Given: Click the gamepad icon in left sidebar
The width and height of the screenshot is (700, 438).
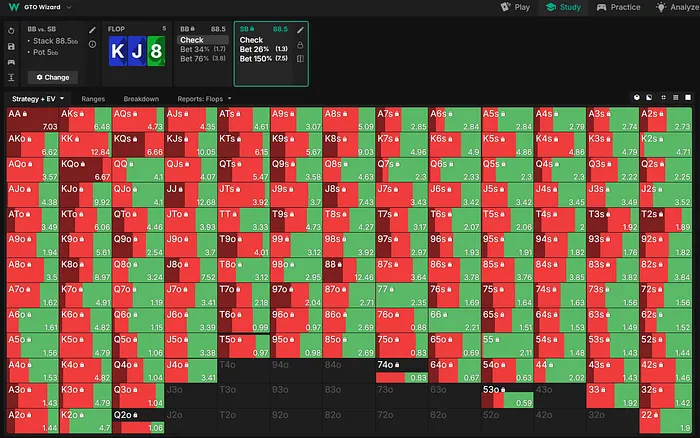Looking at the screenshot, I should [10, 61].
